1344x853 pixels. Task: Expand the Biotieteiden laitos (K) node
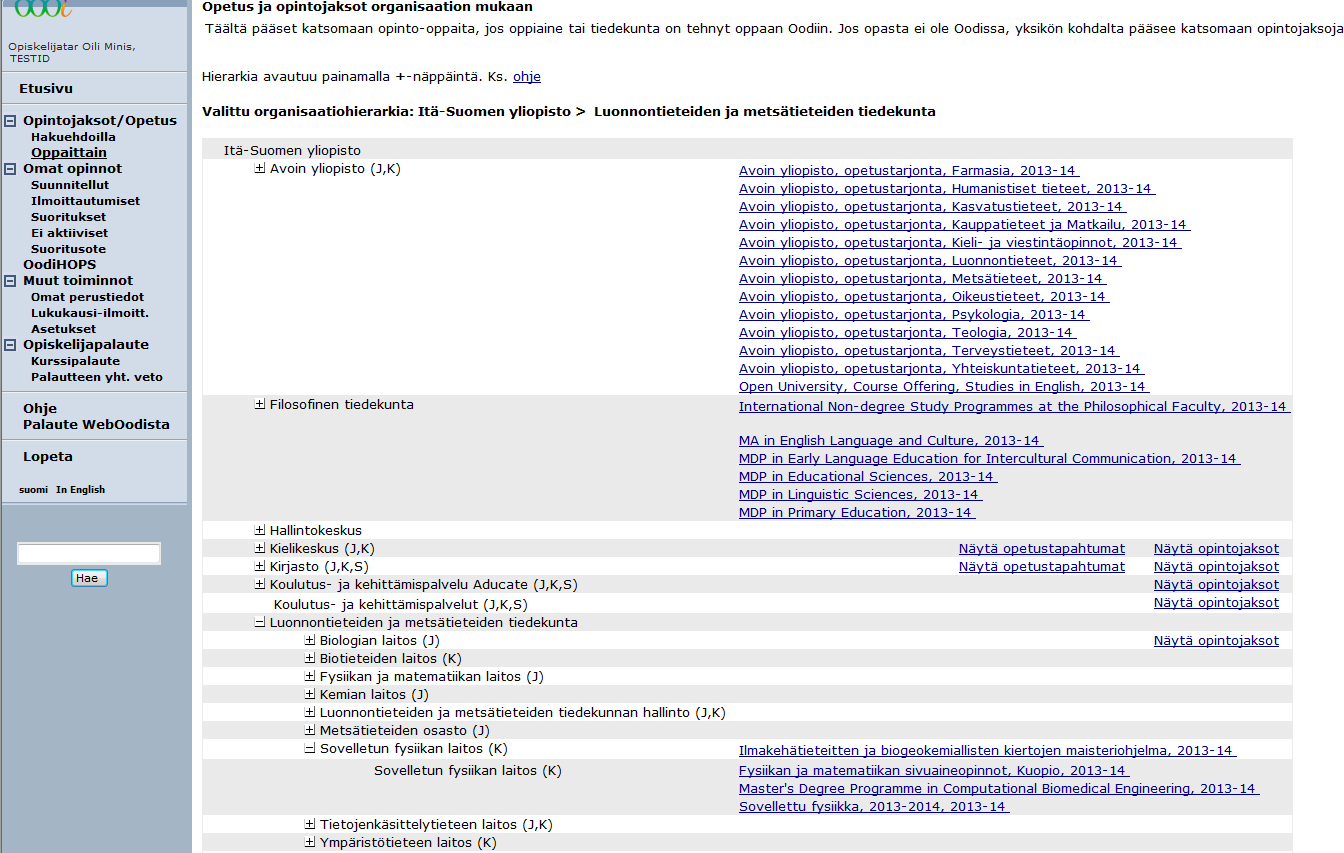310,659
